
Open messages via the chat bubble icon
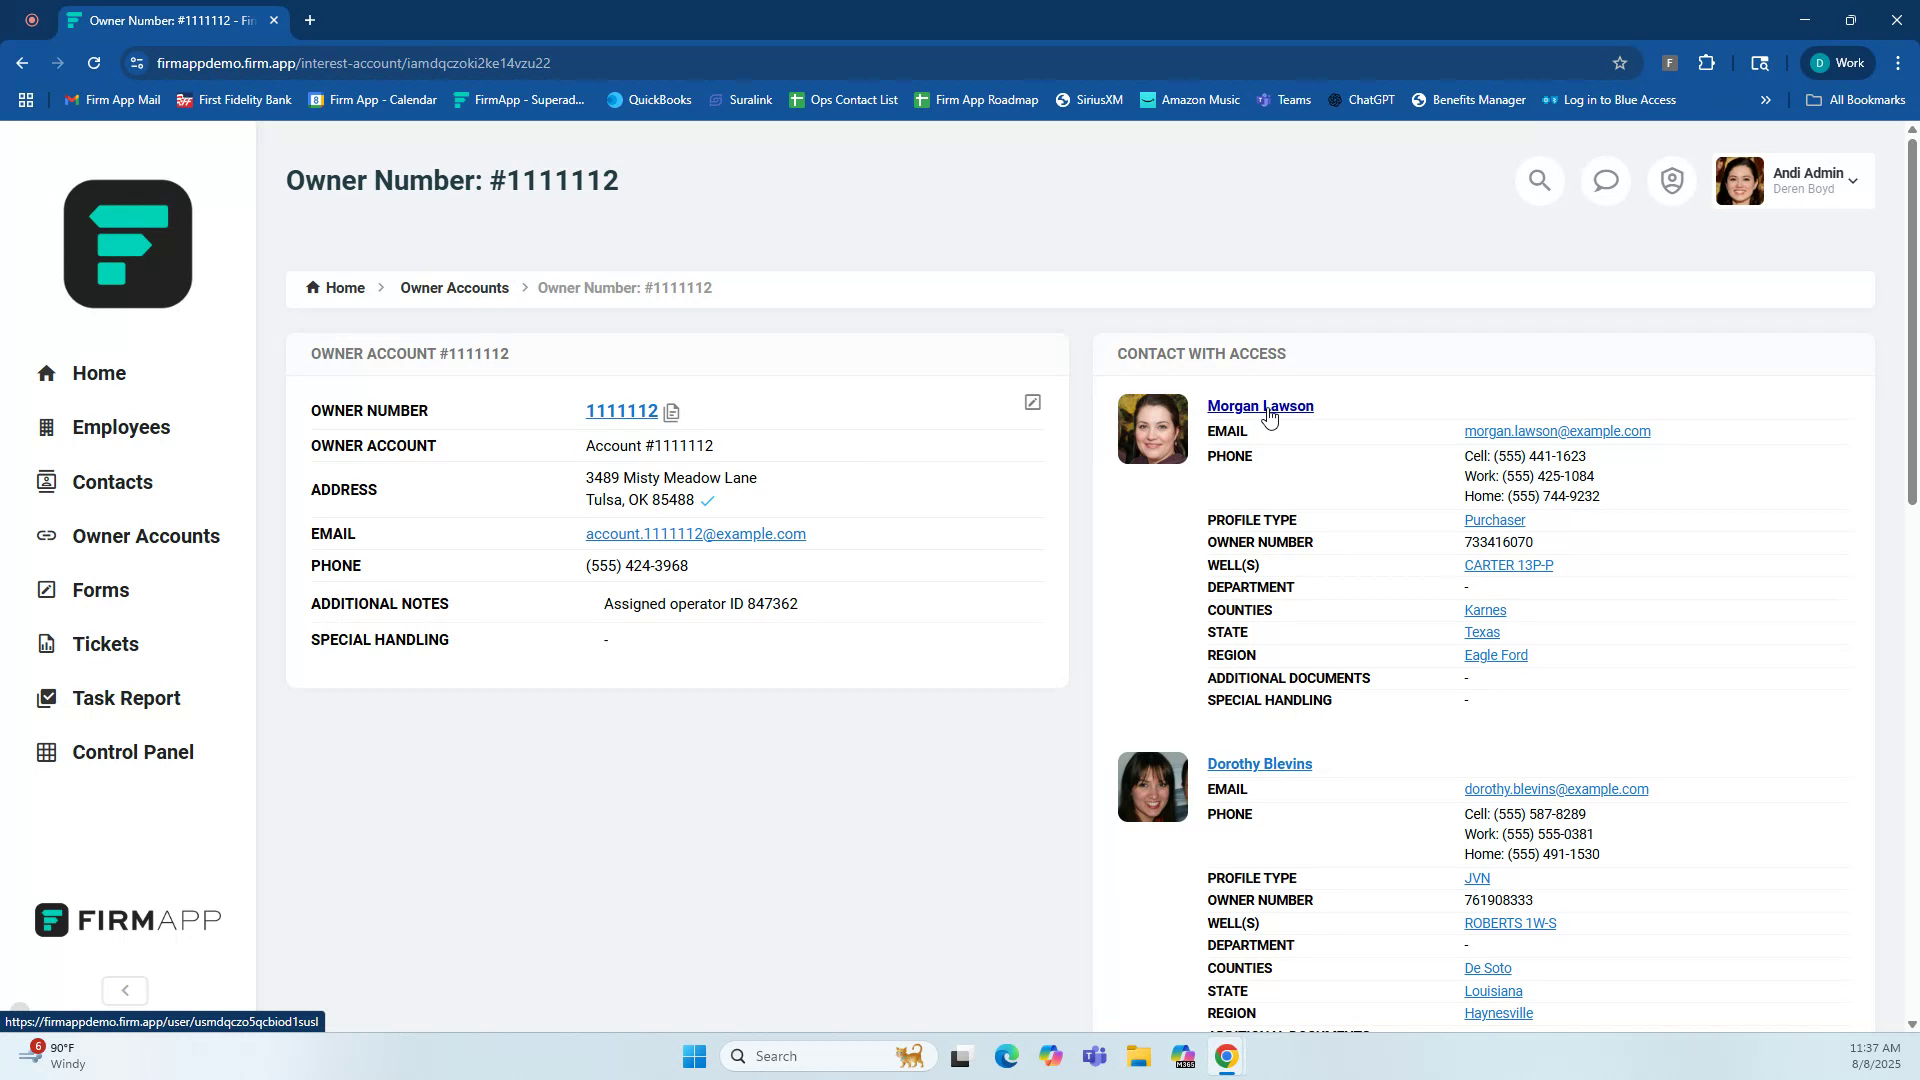[x=1605, y=181]
